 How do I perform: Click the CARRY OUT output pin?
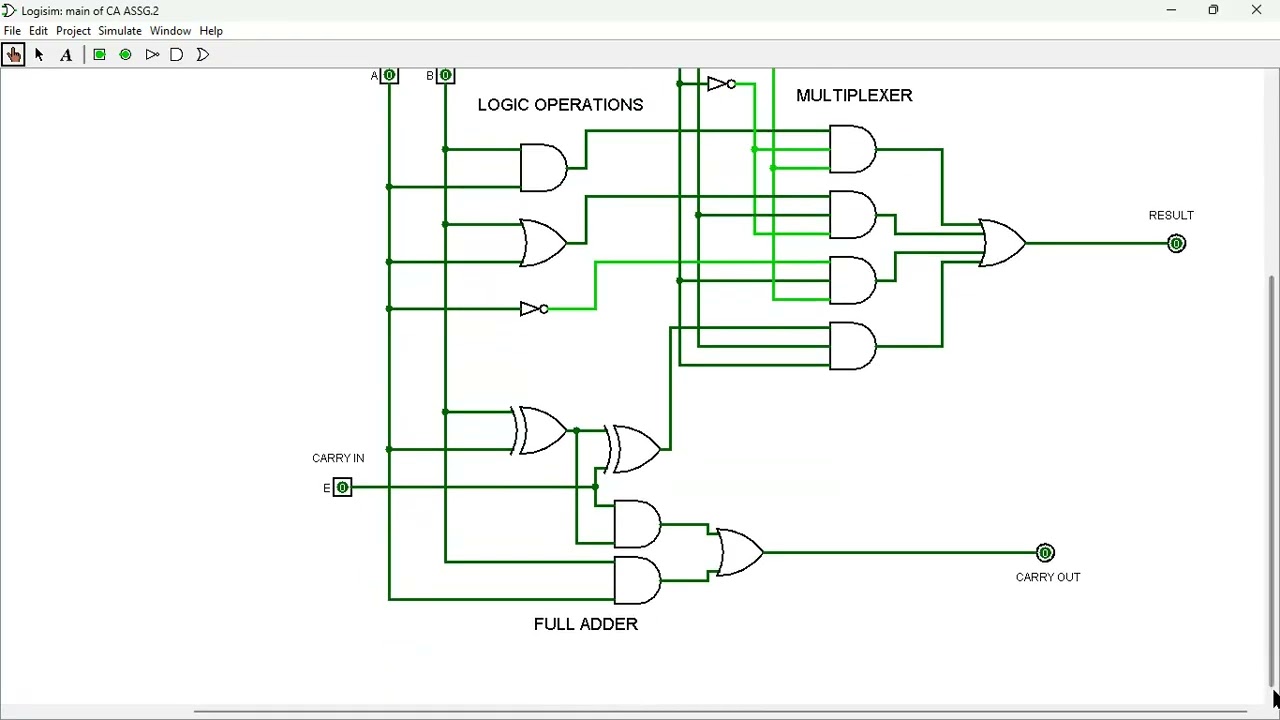1045,552
